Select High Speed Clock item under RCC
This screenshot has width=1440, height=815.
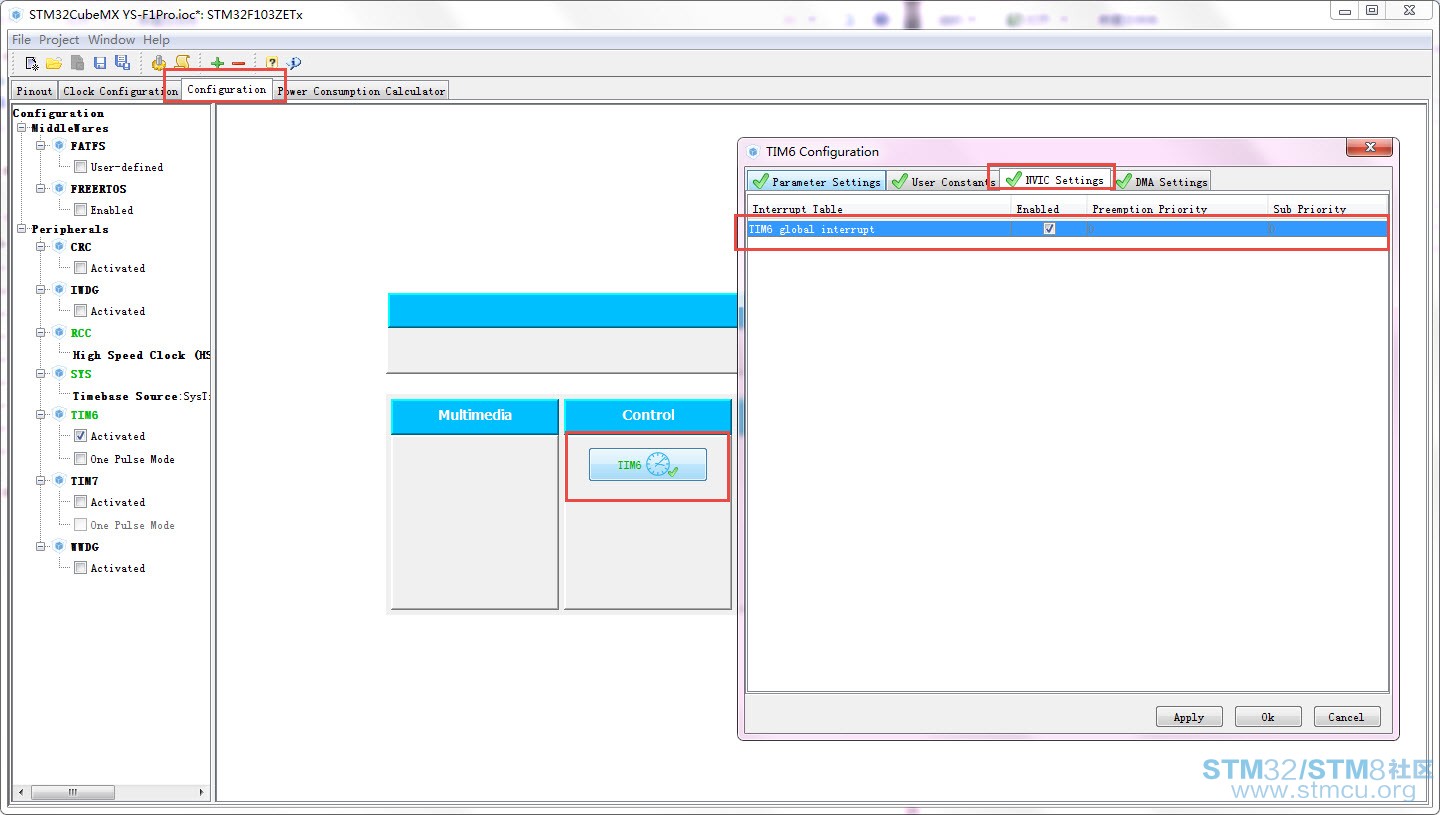click(x=141, y=355)
